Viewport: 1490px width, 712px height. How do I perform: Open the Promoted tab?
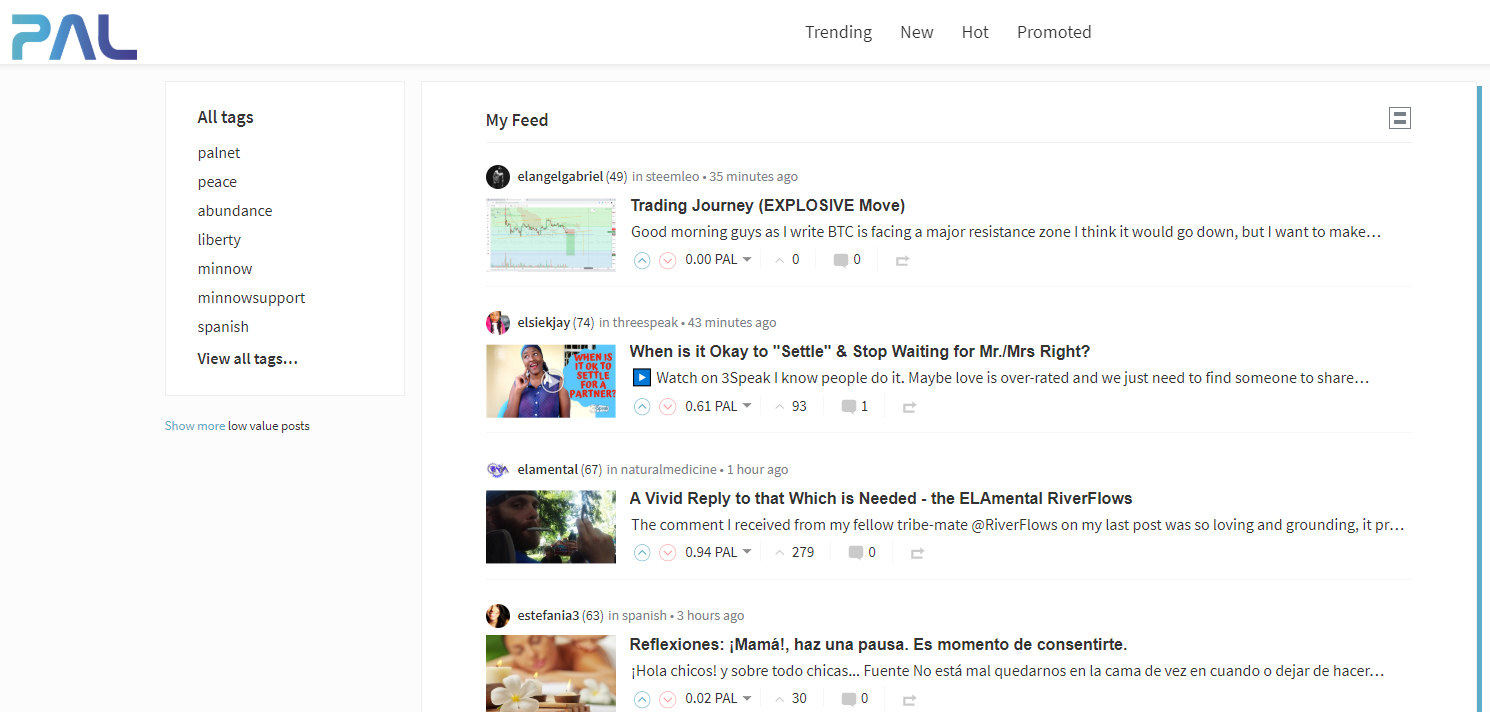click(x=1054, y=32)
